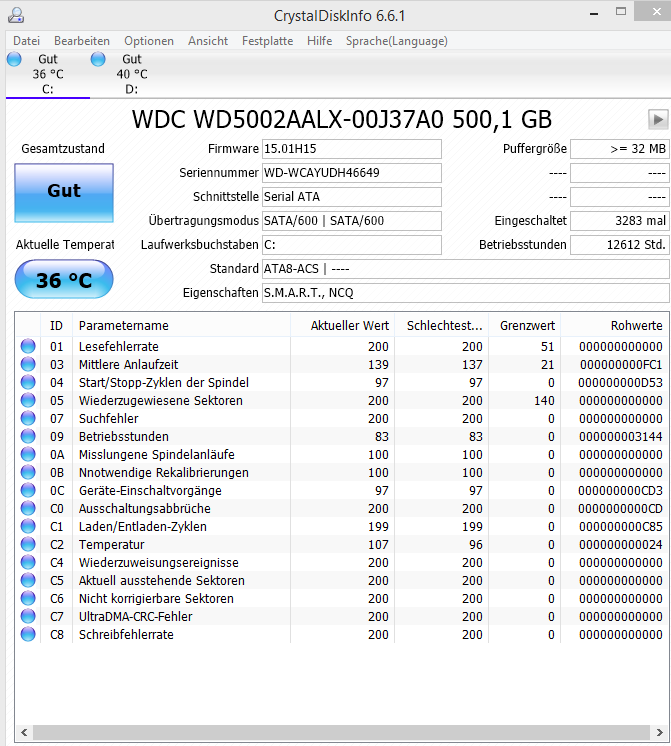Open the Datei menu
This screenshot has height=746, width=671.
click(26, 41)
